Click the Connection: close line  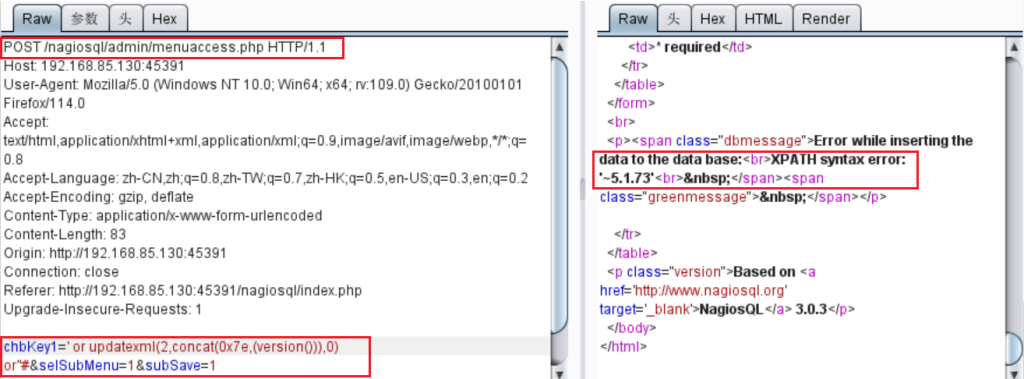61,271
